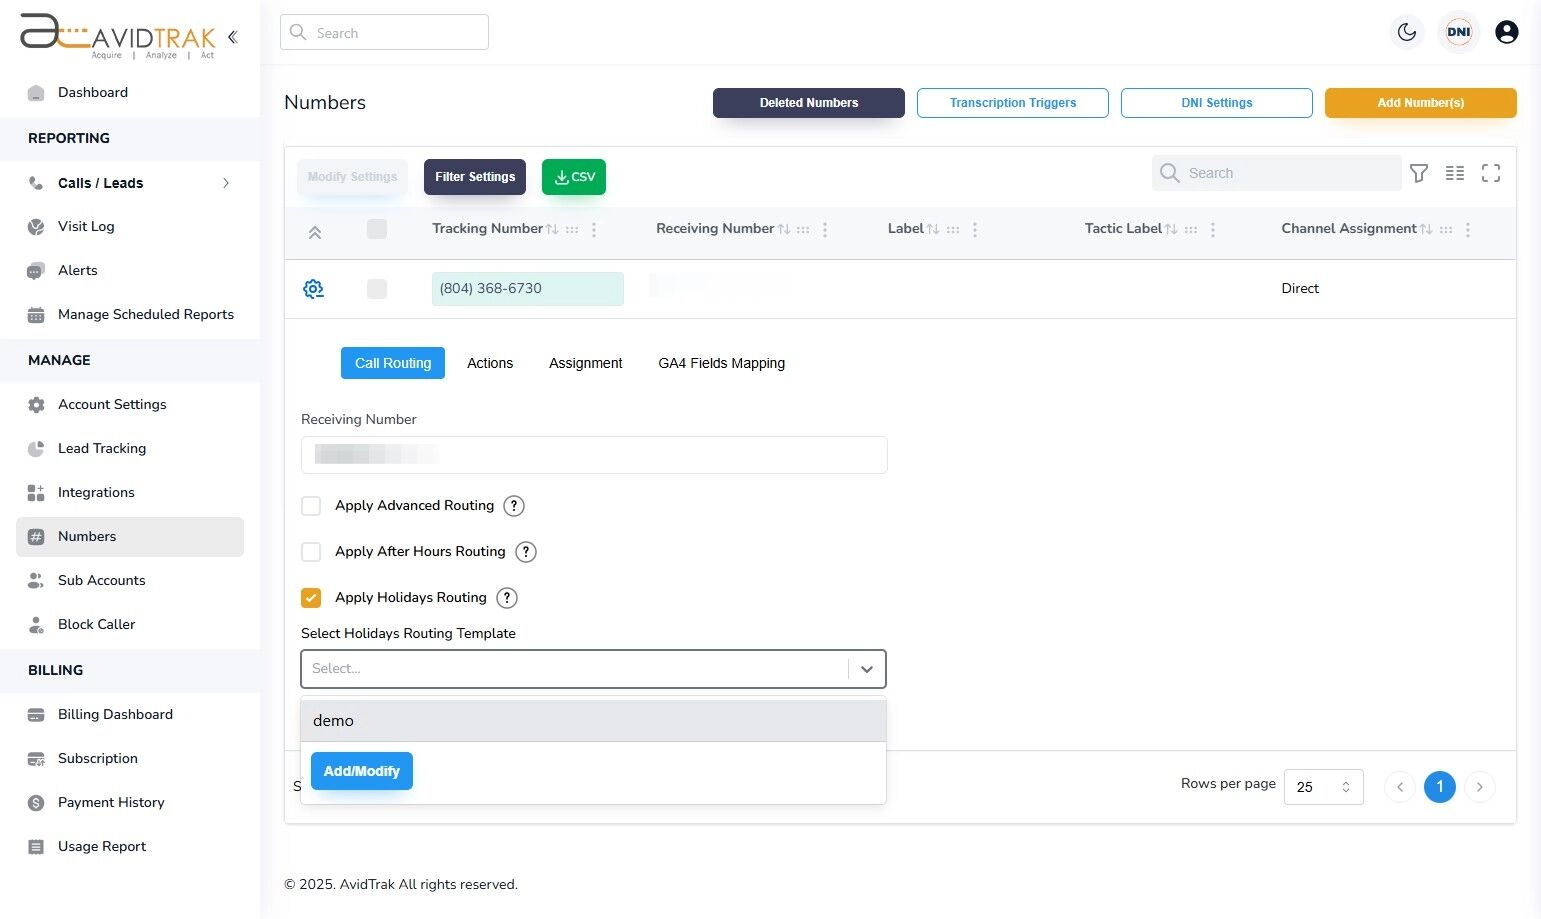The image size is (1541, 919).
Task: Grab the Label column drag handle
Action: (x=953, y=229)
